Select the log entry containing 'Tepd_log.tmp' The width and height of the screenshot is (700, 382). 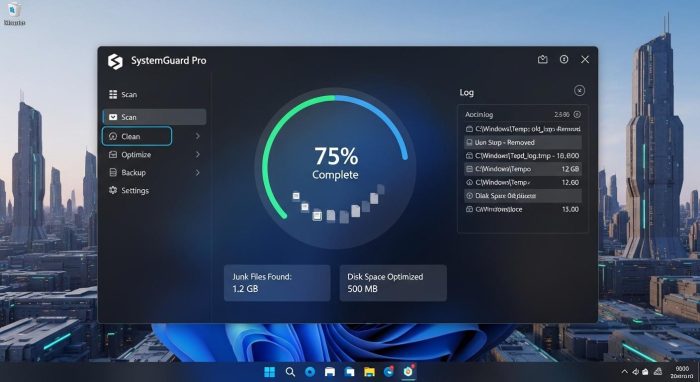523,156
